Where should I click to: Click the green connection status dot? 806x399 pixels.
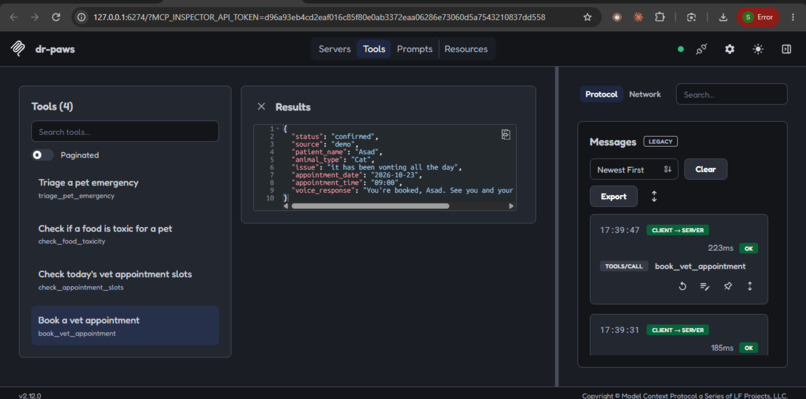pyautogui.click(x=681, y=49)
